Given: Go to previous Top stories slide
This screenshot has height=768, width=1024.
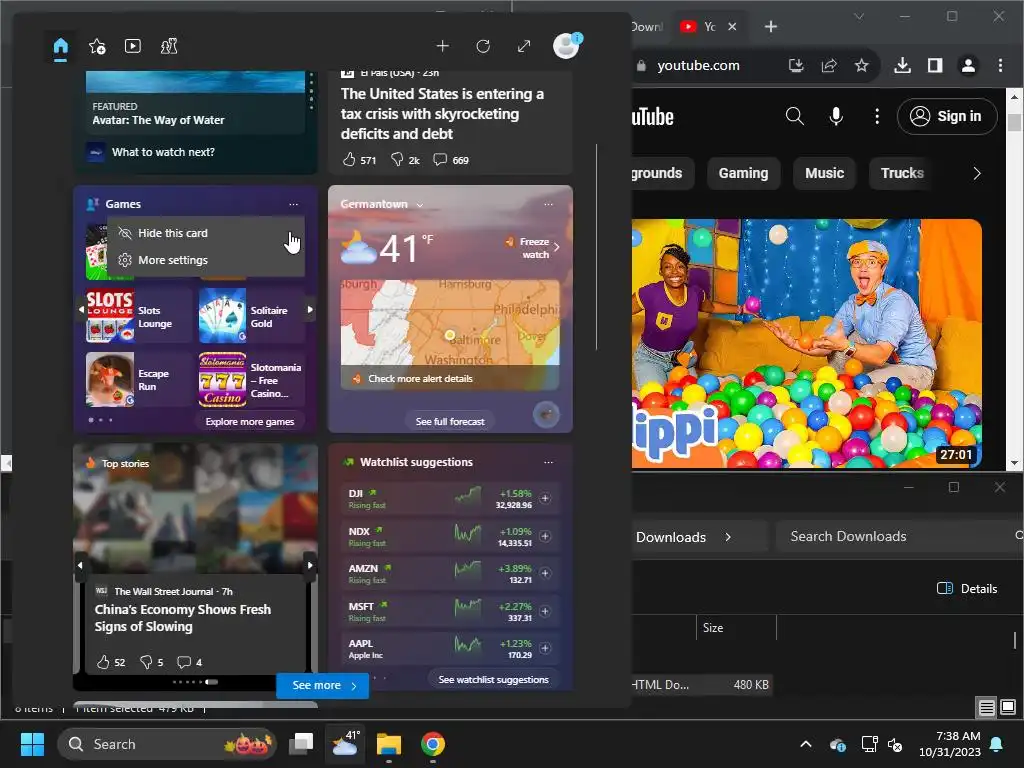Looking at the screenshot, I should click(80, 565).
